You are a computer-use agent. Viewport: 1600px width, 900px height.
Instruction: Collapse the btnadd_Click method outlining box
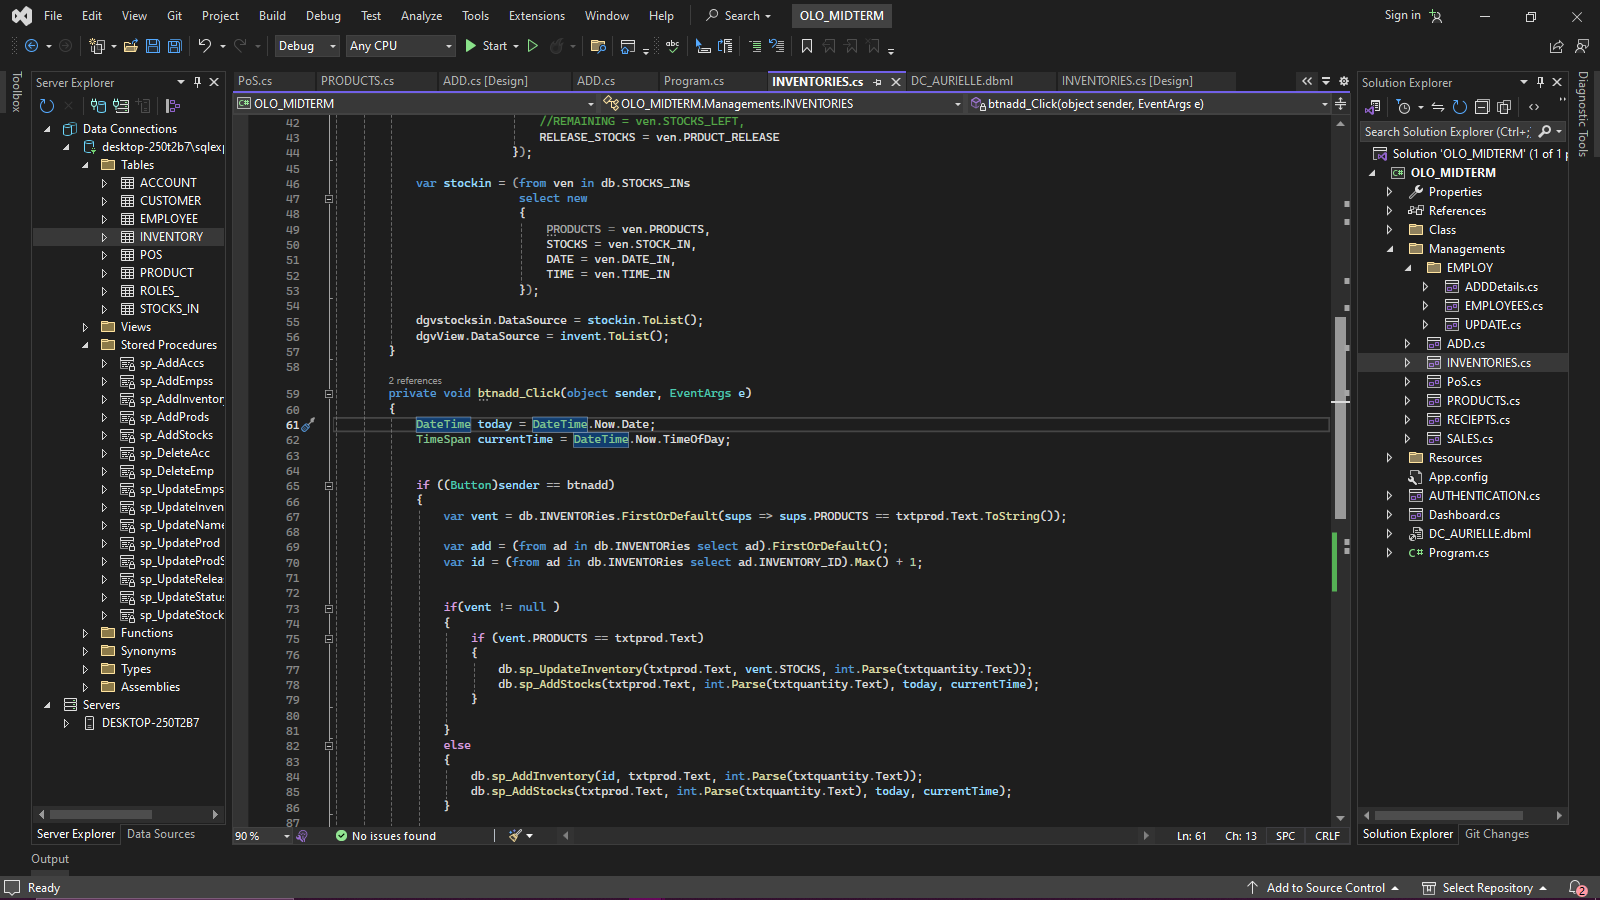[329, 394]
